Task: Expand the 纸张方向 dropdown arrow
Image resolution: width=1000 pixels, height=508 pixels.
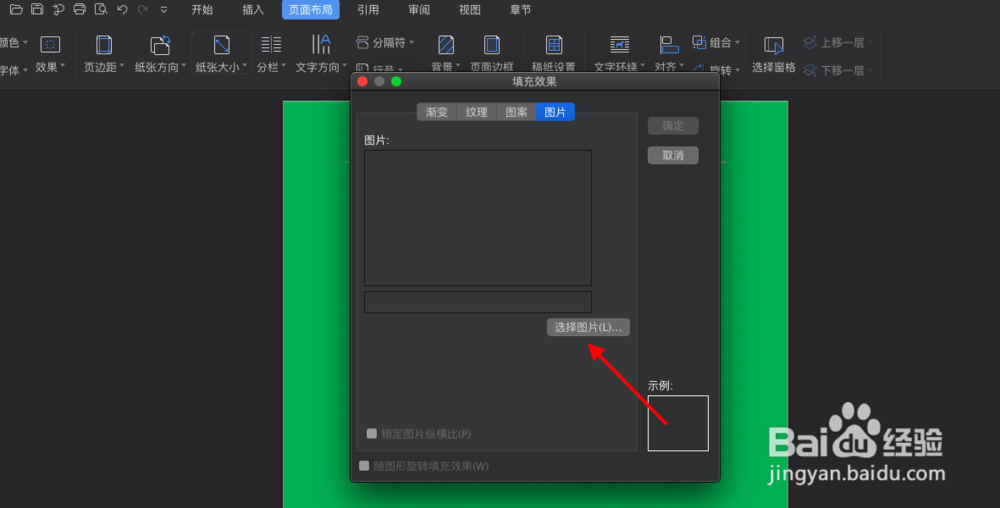Action: click(184, 66)
